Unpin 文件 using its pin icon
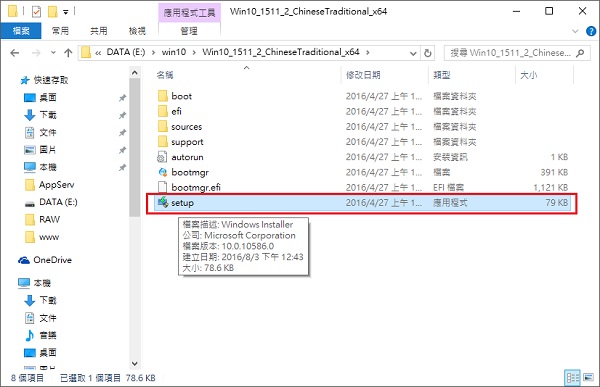Viewport: 600px width, 387px height. 122,133
